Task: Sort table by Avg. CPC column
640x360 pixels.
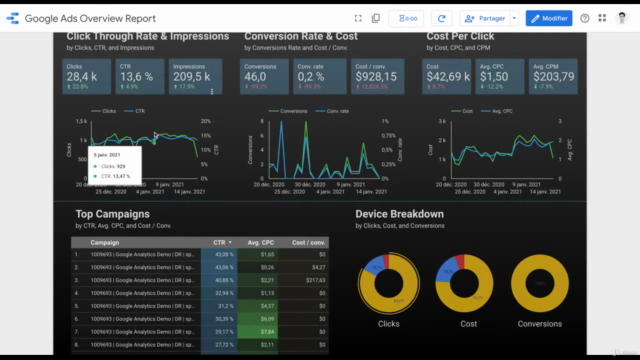Action: point(261,242)
